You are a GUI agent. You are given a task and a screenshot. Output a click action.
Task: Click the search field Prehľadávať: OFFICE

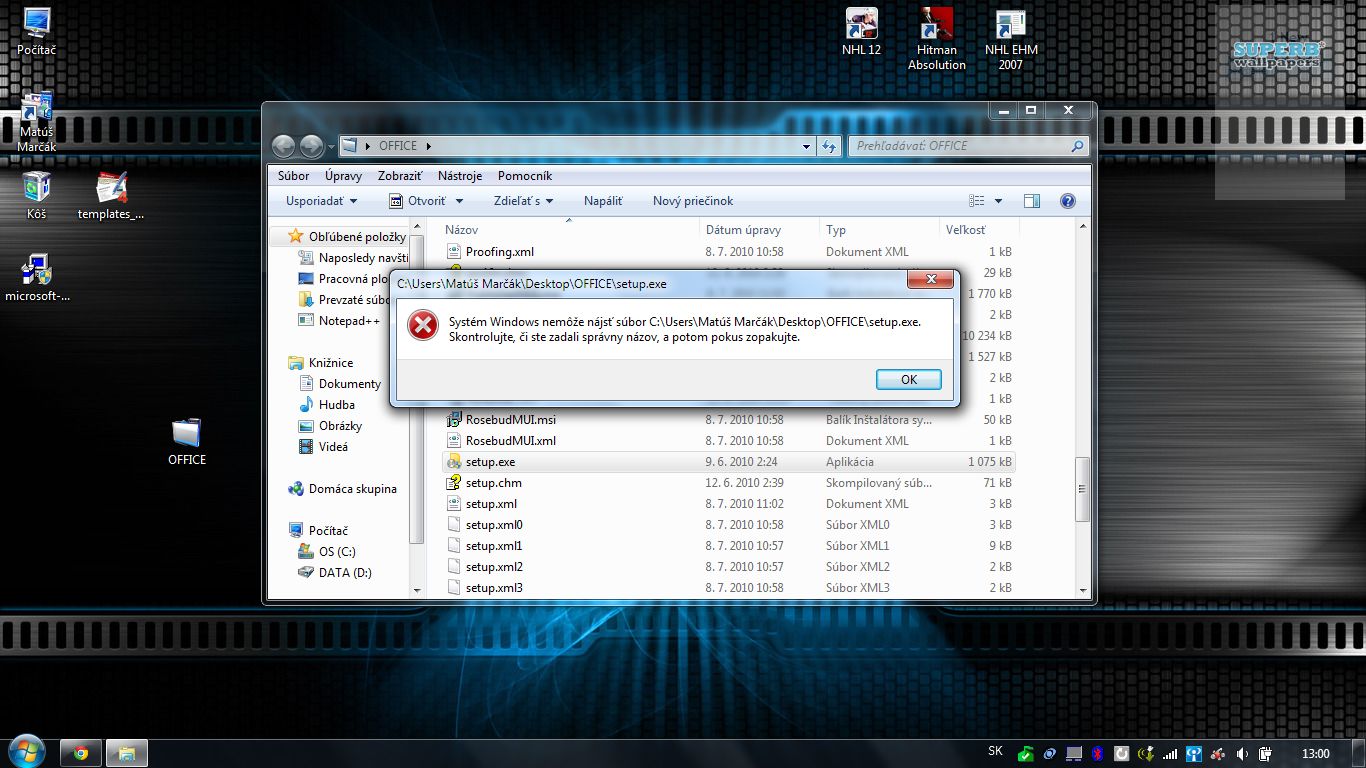[968, 146]
